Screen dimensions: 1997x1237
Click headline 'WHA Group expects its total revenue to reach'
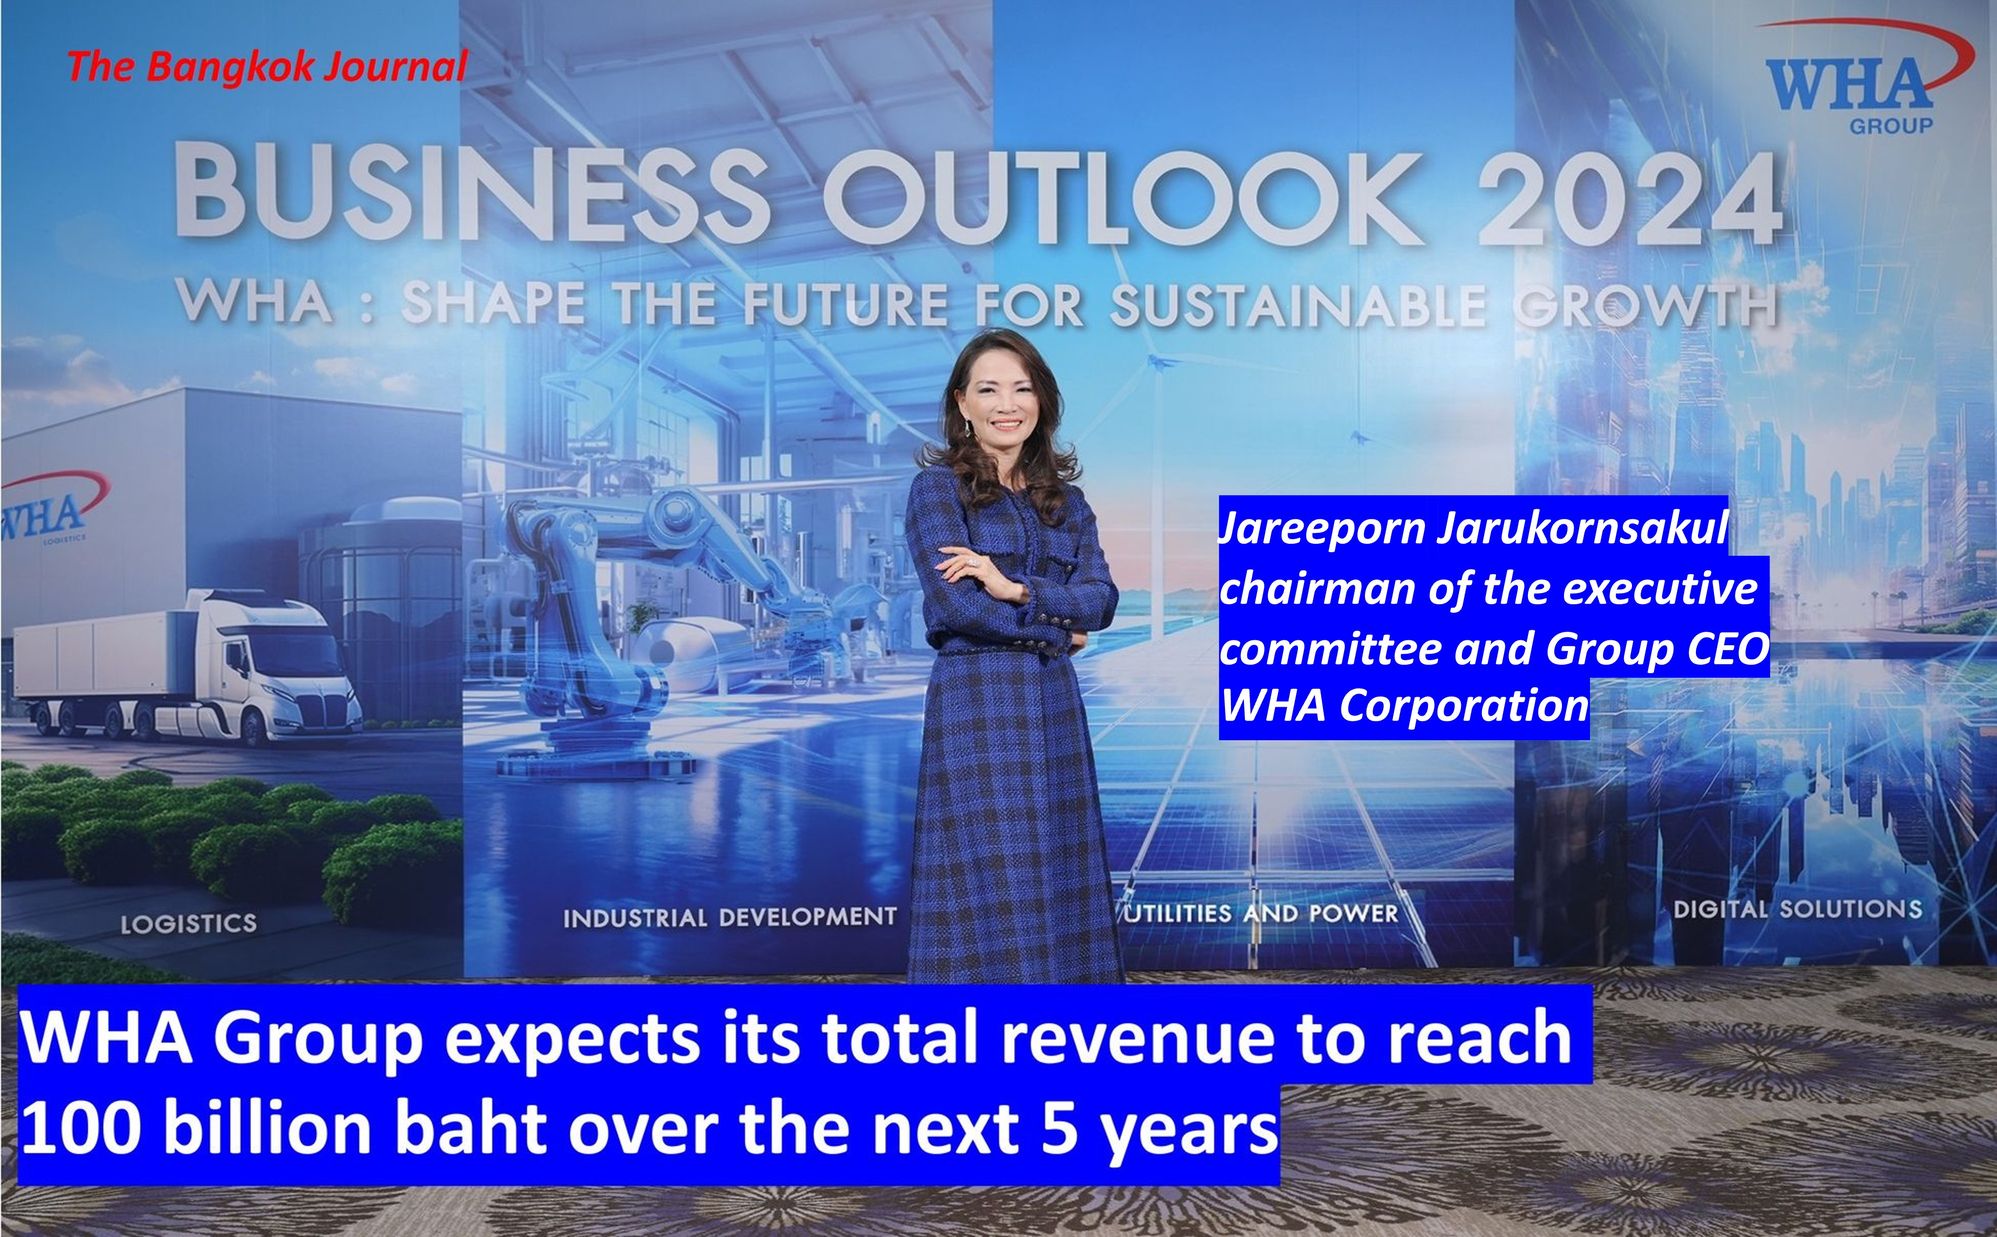click(796, 1037)
